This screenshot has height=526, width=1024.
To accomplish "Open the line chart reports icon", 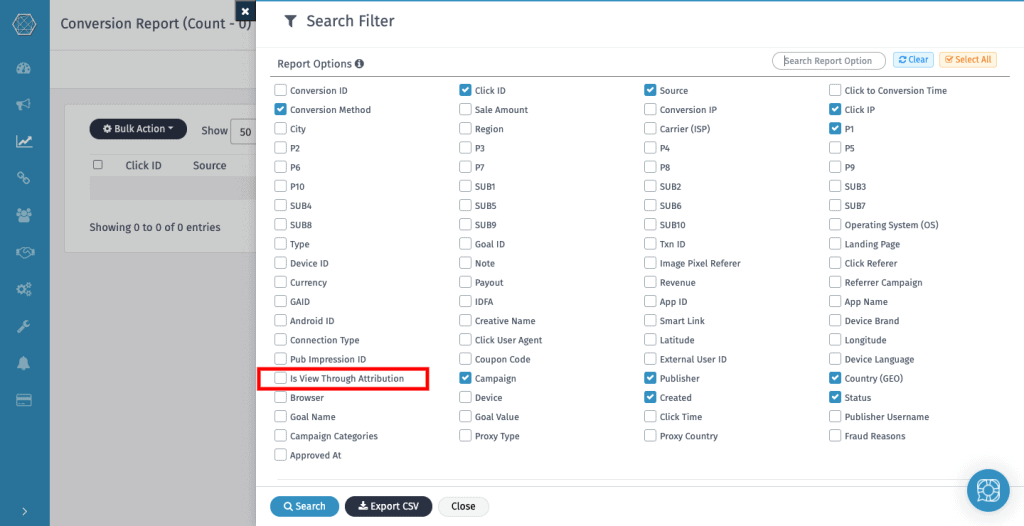I will coord(24,141).
